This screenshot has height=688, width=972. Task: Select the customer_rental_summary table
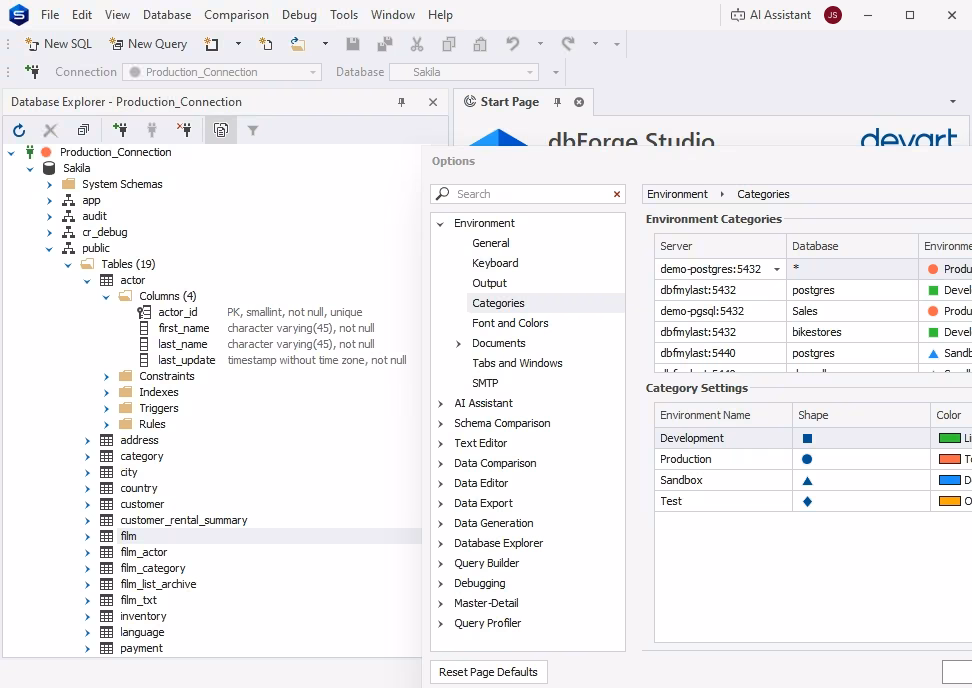pyautogui.click(x=183, y=520)
